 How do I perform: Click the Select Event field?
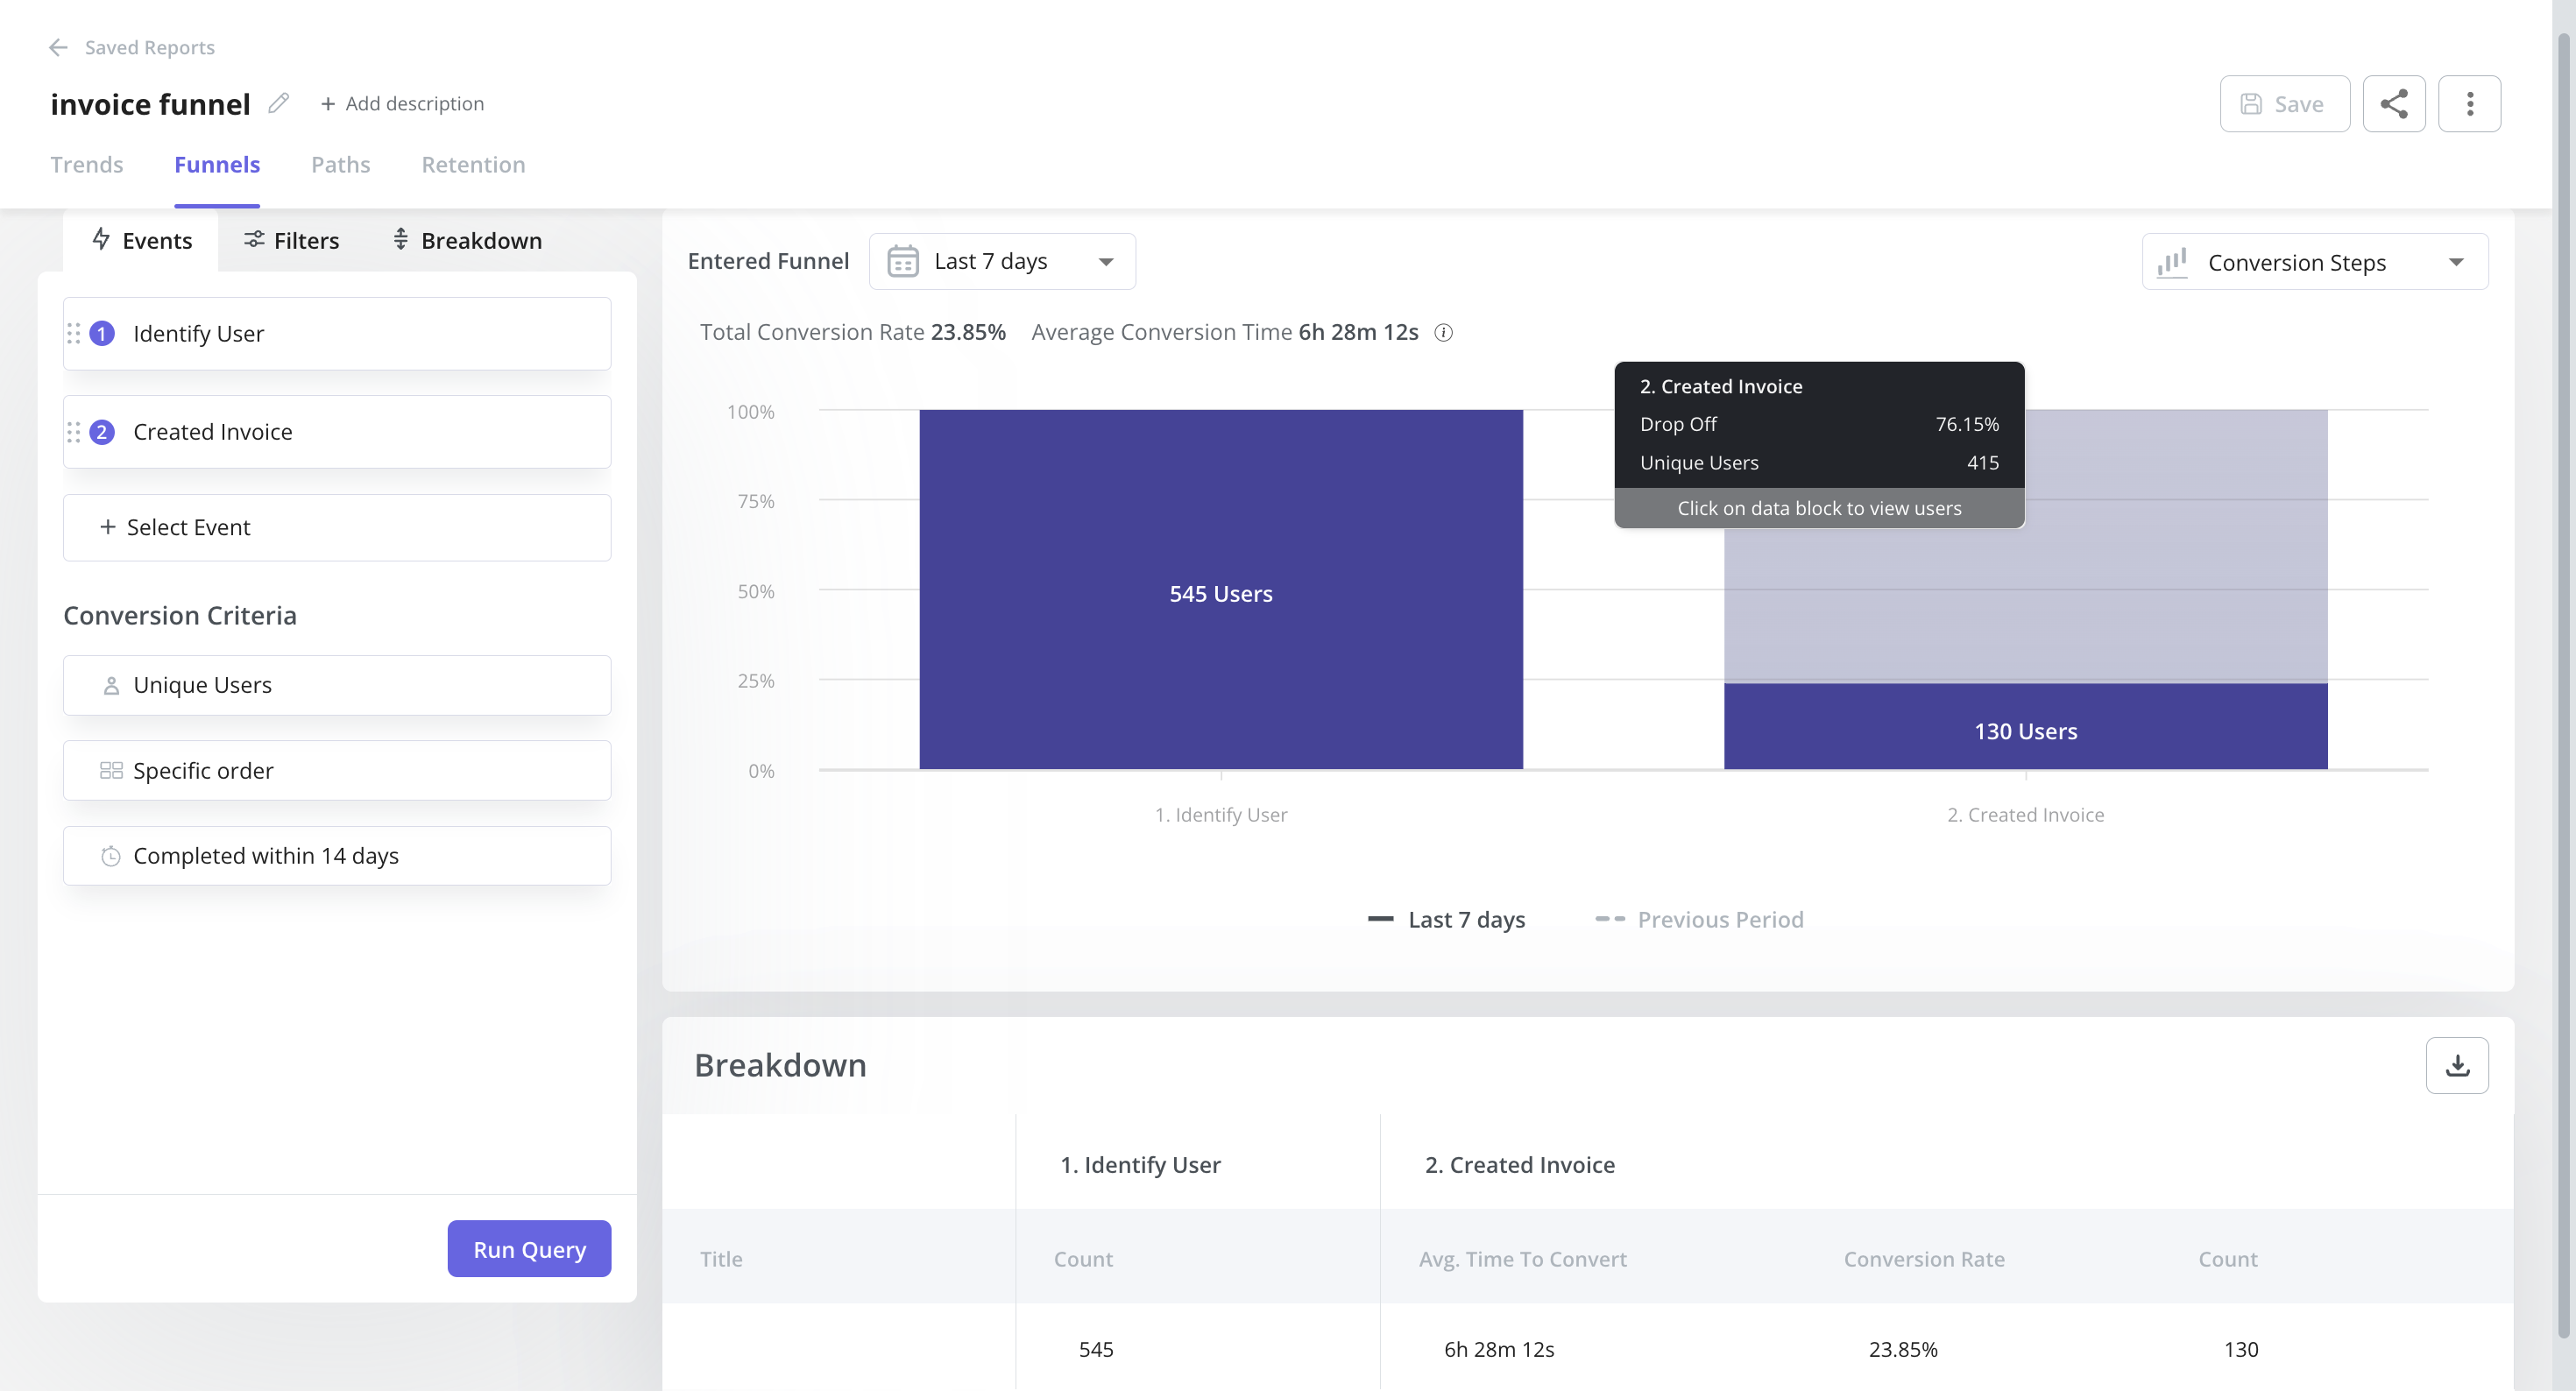coord(337,527)
